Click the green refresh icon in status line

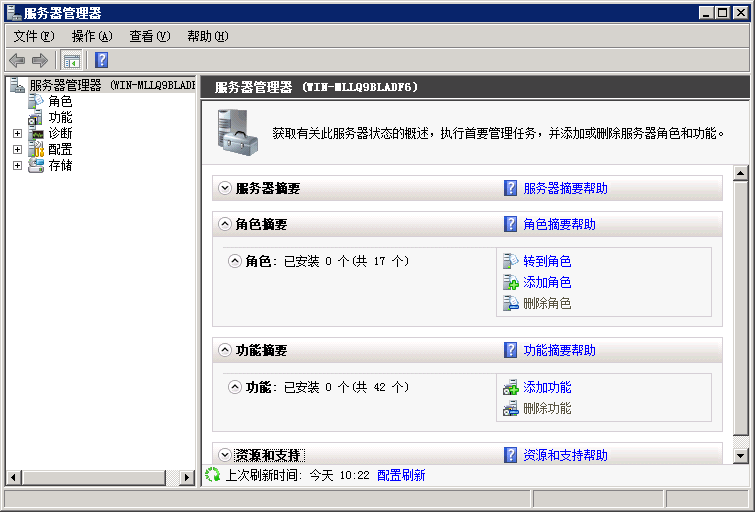pyautogui.click(x=212, y=475)
